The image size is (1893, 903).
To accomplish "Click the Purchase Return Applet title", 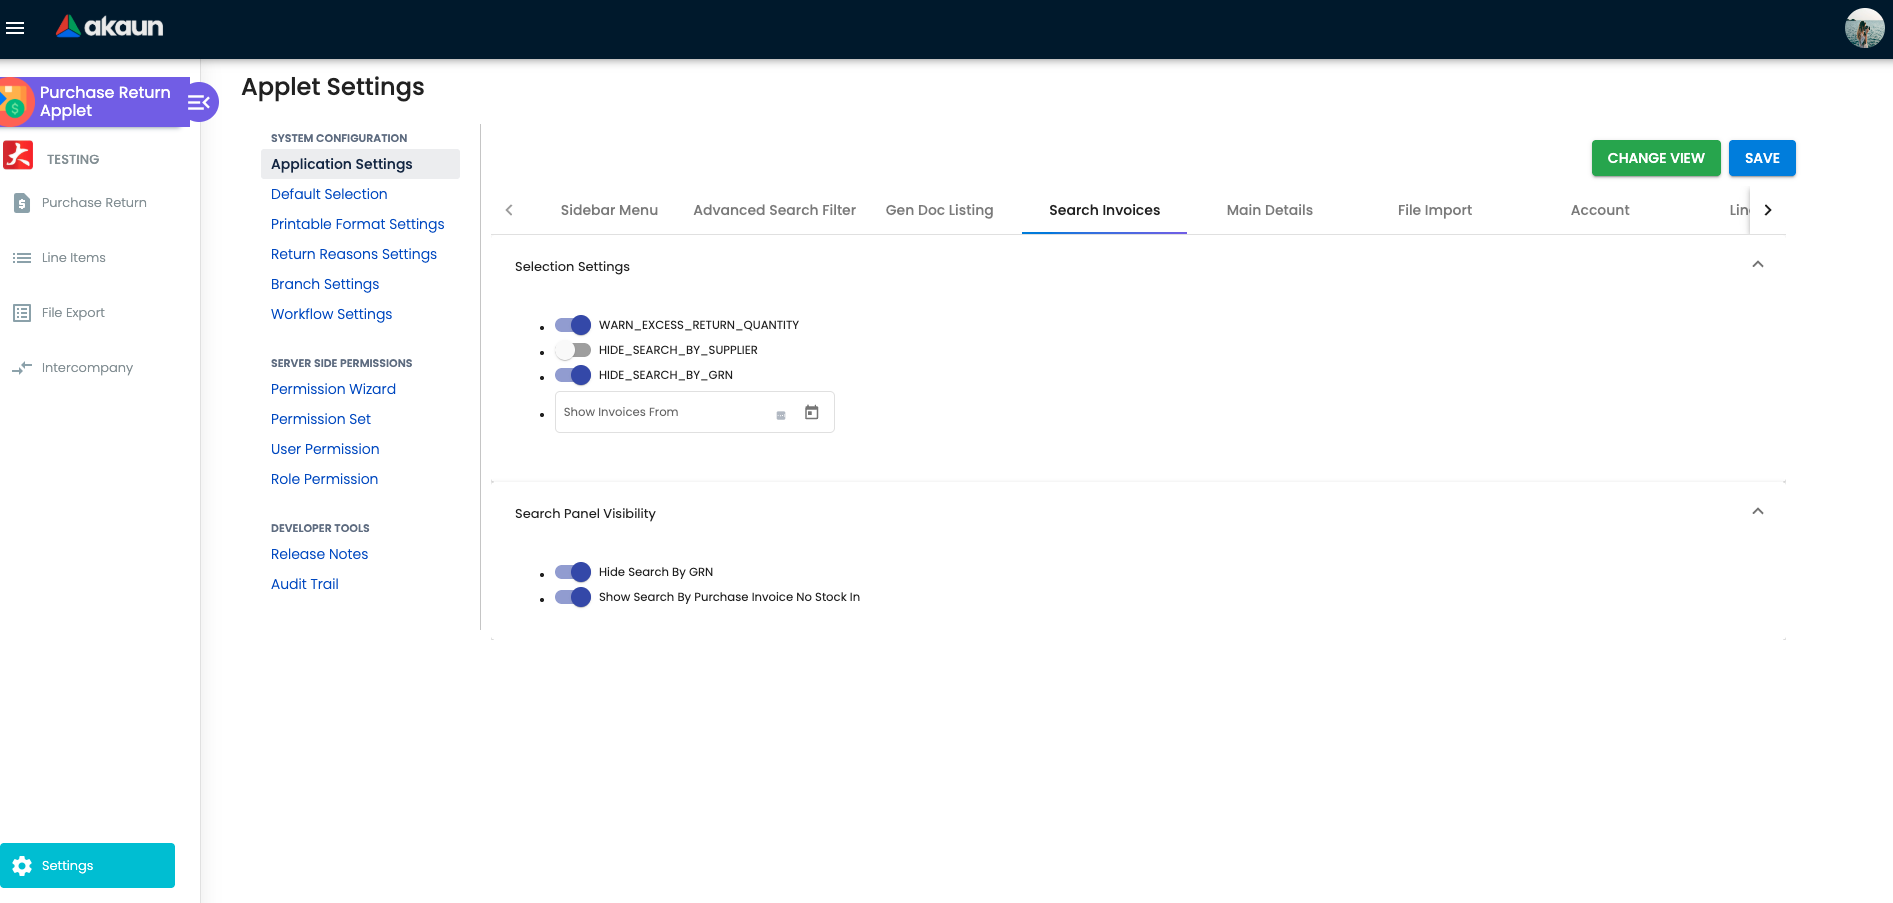I will point(105,102).
